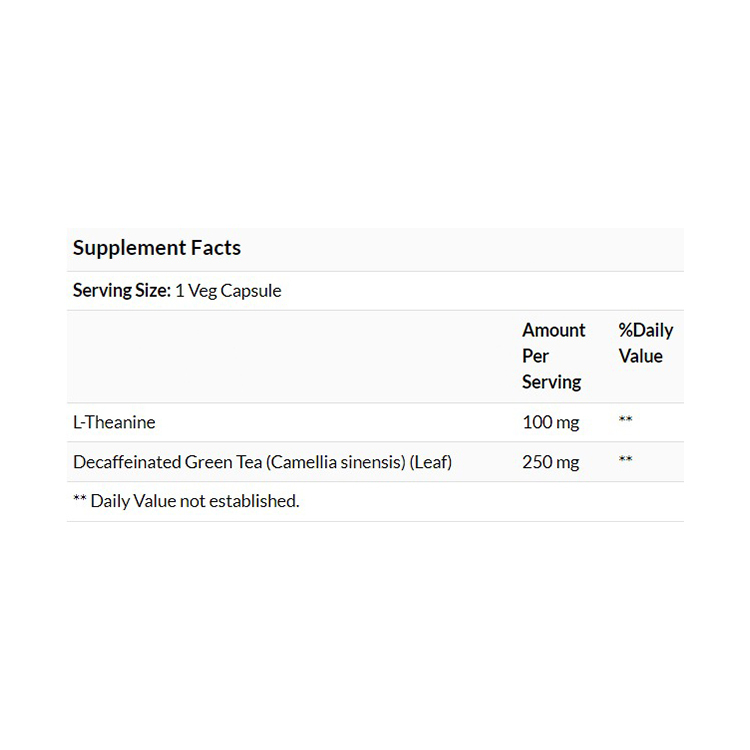Select the L-Theanine ingredient row label
This screenshot has width=750, height=750.
coord(114,422)
